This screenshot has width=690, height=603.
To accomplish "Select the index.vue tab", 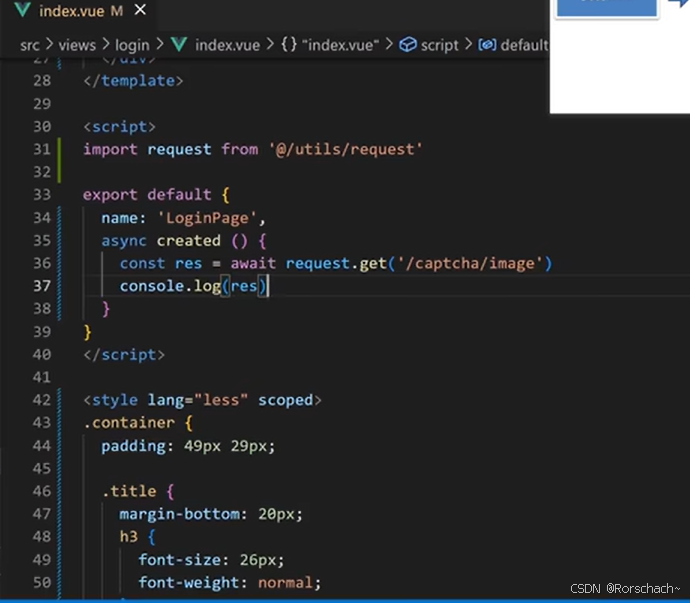I will click(x=81, y=10).
